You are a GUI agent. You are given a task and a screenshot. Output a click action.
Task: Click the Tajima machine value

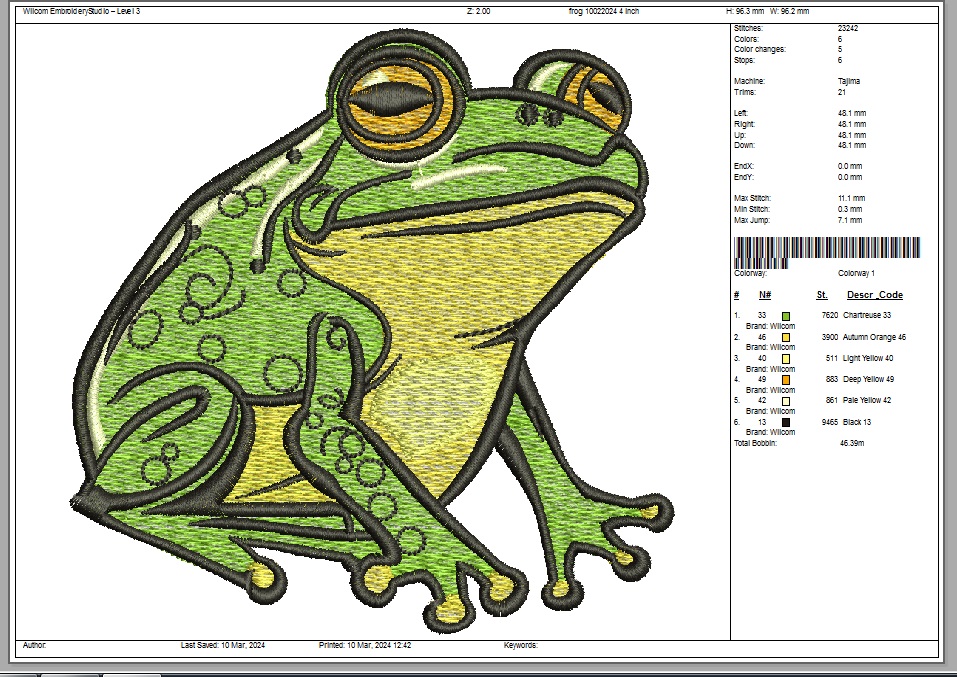tap(849, 81)
